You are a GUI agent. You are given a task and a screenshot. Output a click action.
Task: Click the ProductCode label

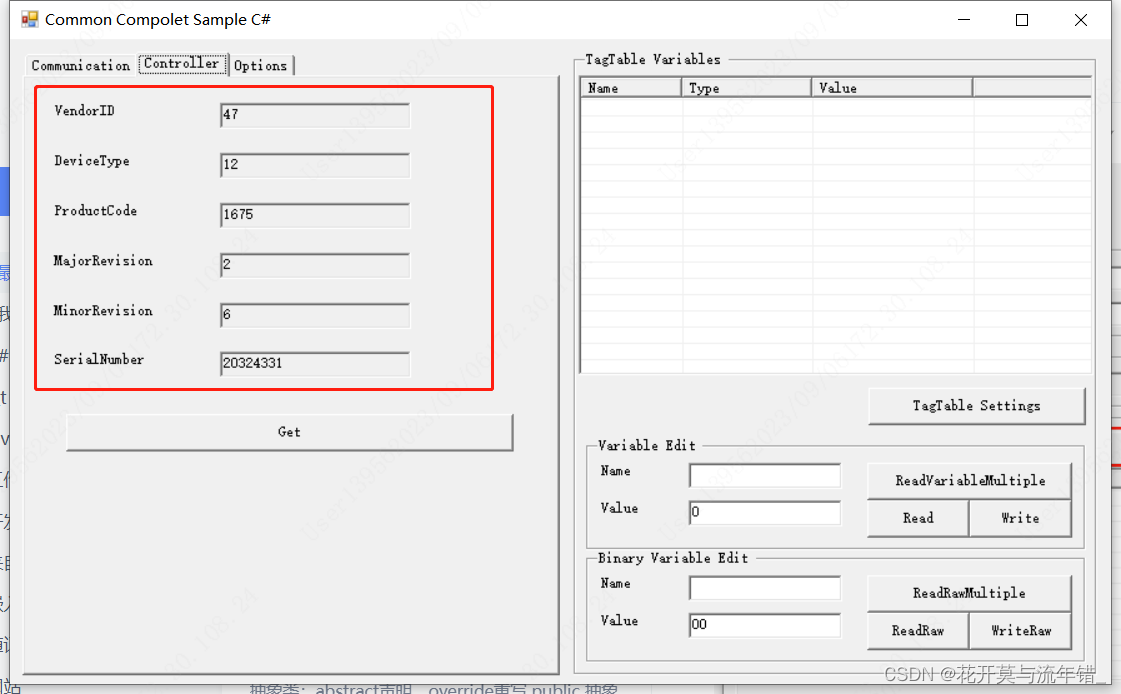[96, 211]
